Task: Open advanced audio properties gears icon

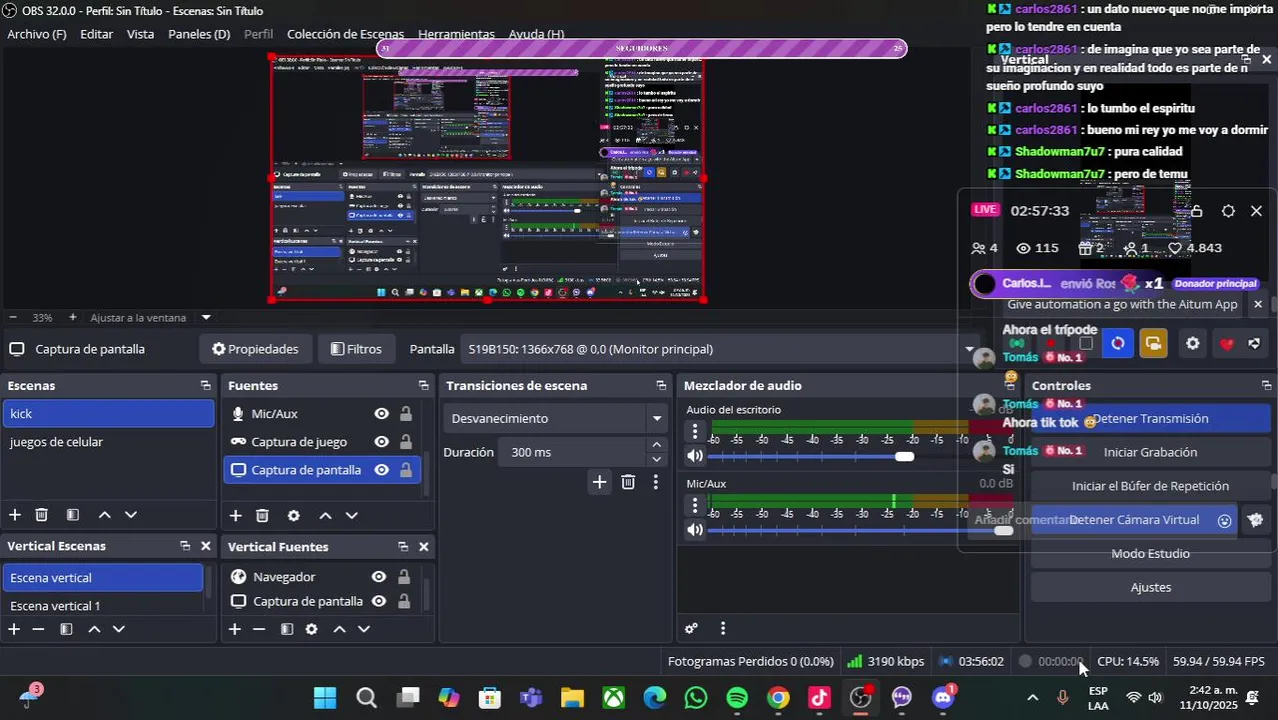Action: [691, 628]
